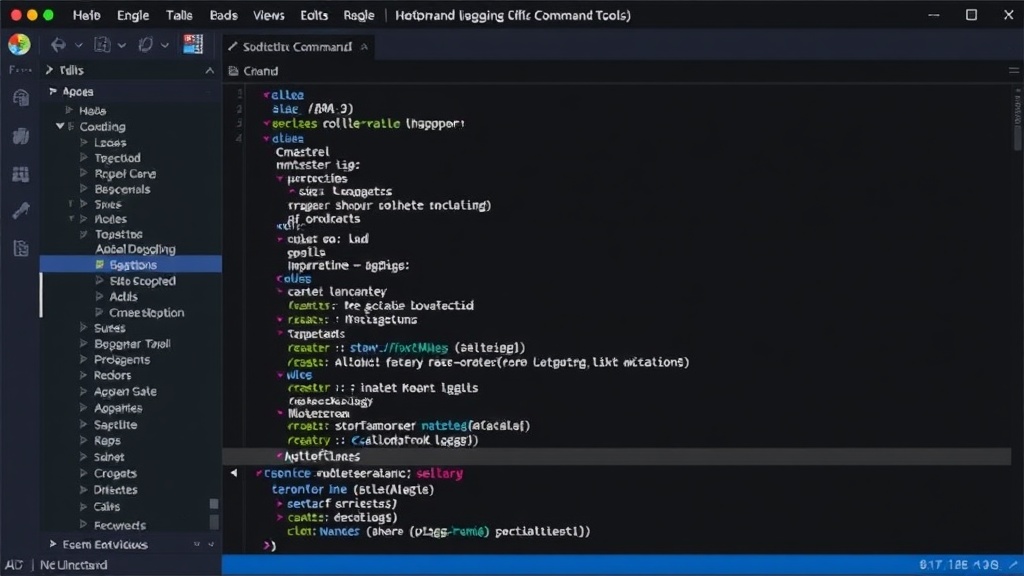Viewport: 1024px width, 576px height.
Task: Open the Views menu
Action: point(268,15)
